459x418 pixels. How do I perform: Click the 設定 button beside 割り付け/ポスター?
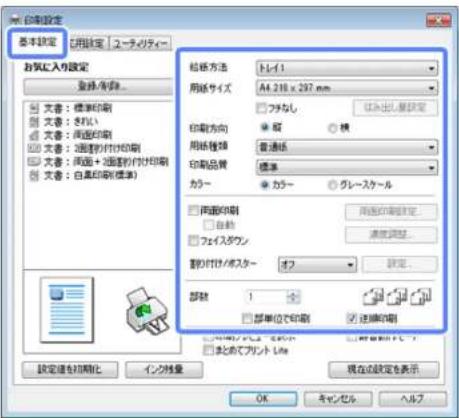click(400, 265)
